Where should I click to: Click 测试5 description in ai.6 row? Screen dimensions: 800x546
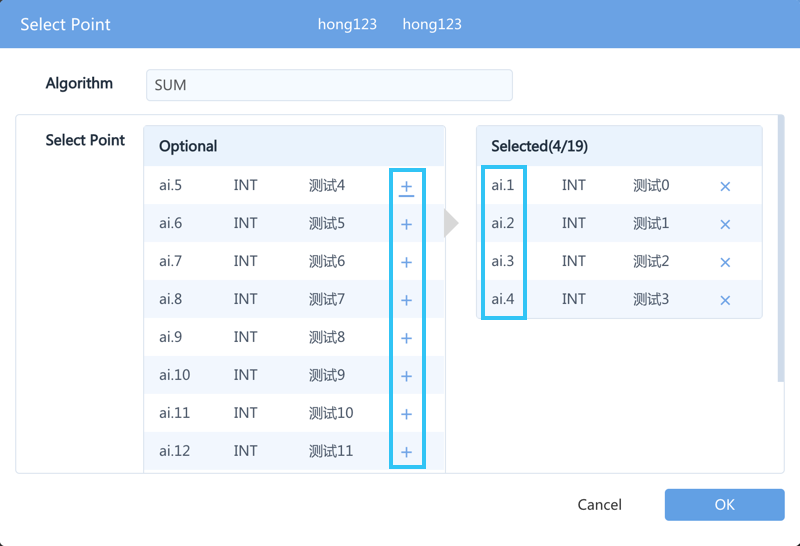(x=327, y=223)
